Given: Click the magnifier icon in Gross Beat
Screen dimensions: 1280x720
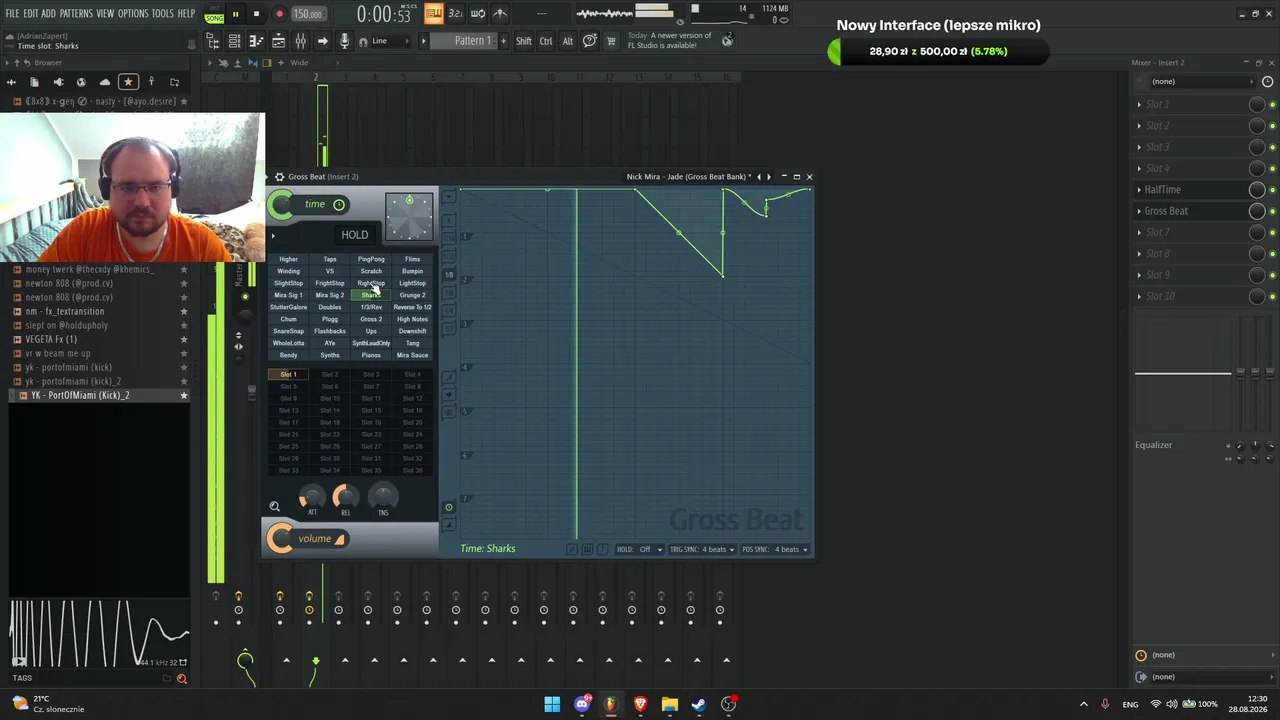Looking at the screenshot, I should click(274, 507).
